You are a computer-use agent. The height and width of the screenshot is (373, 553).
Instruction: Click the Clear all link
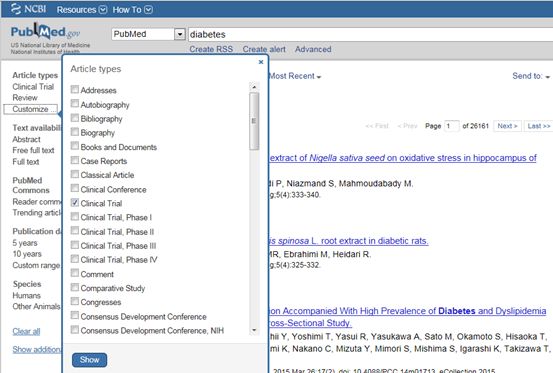pos(26,331)
